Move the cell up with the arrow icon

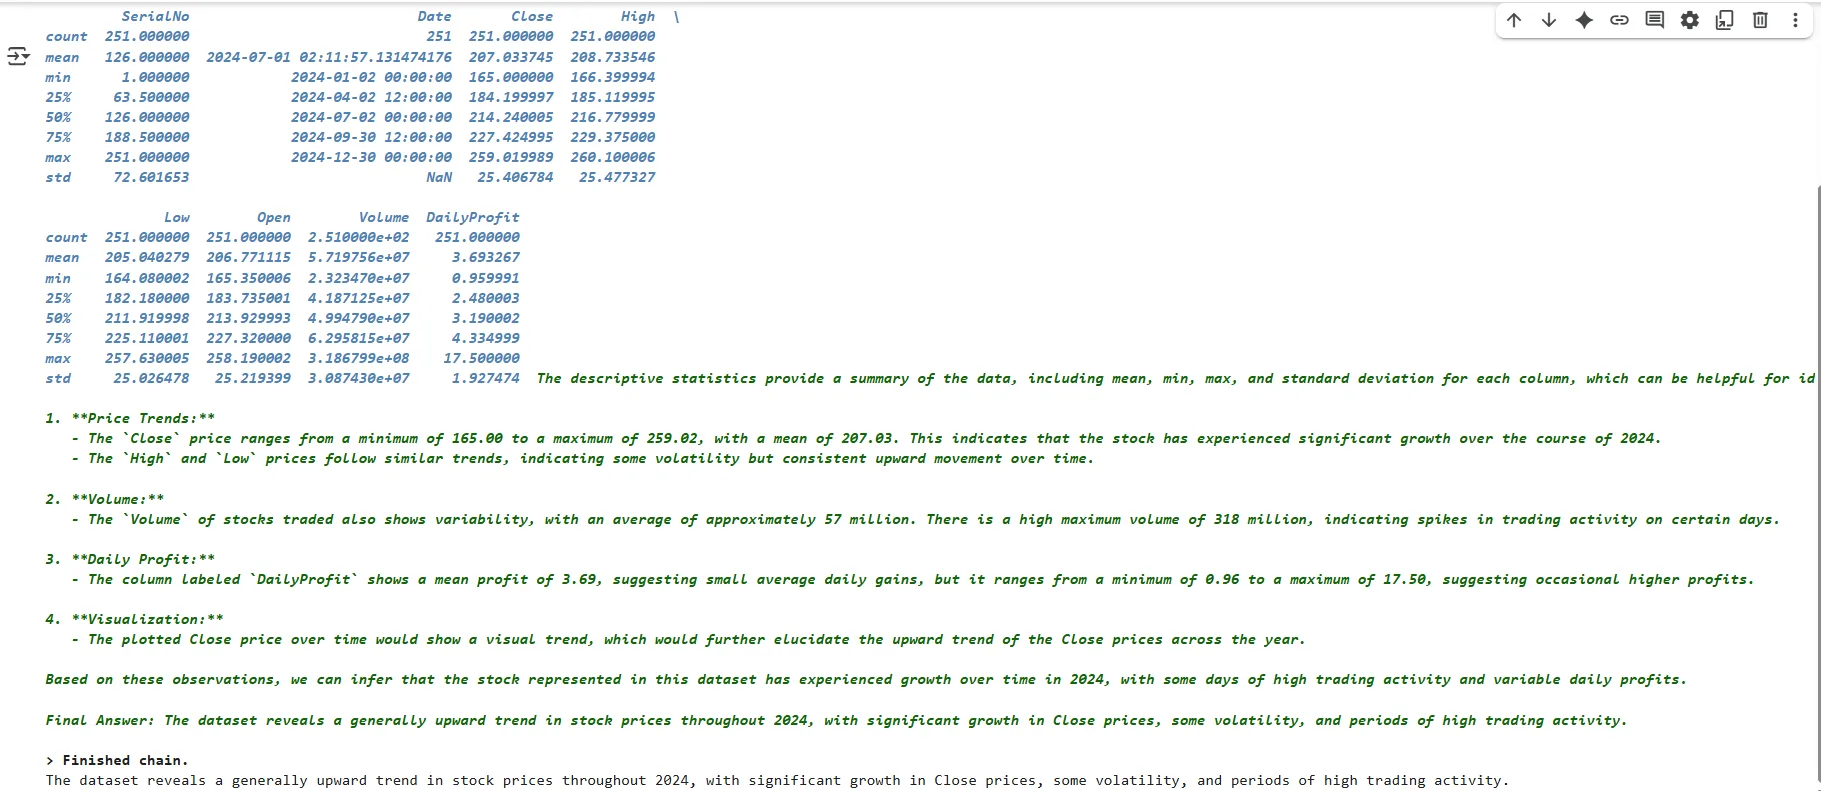(x=1514, y=20)
